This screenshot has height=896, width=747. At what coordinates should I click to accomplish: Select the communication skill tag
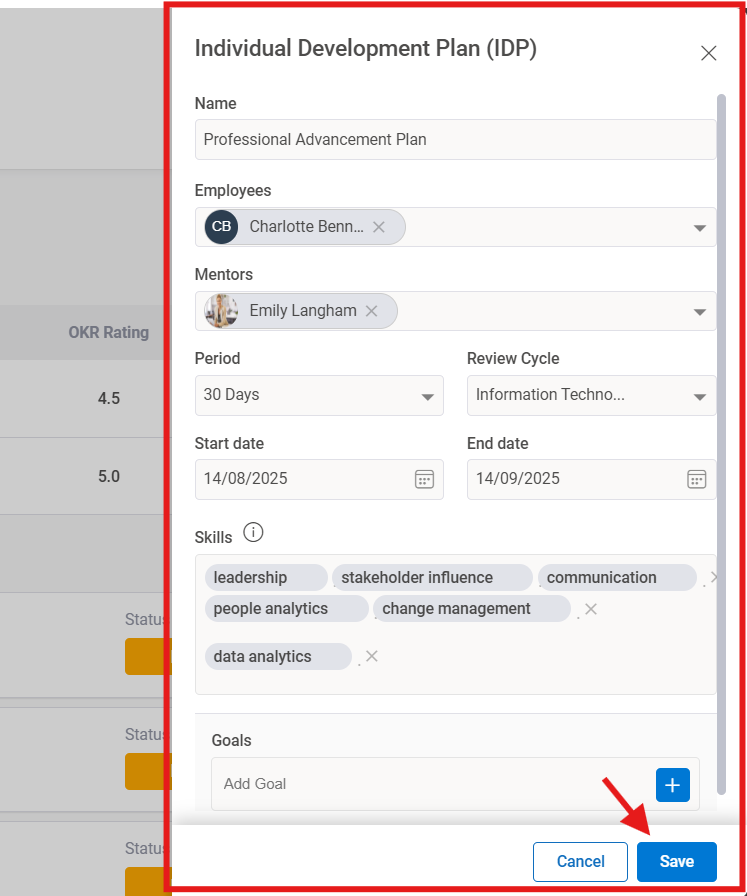pos(617,578)
